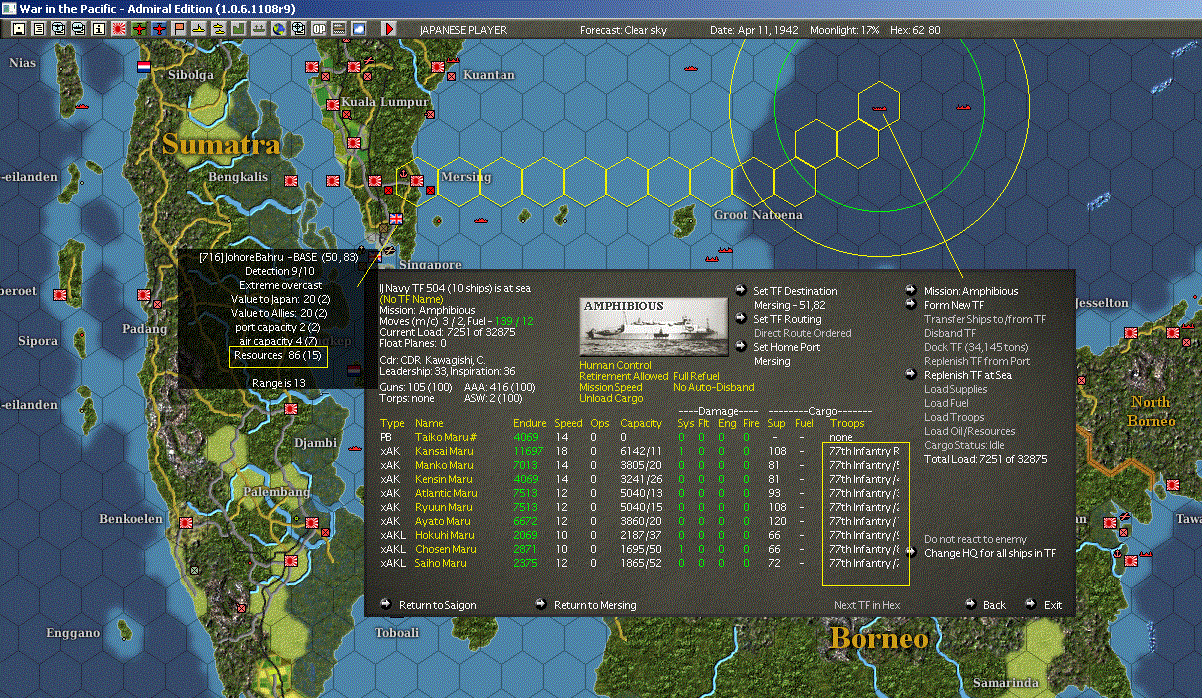Choose Form New TF option
1202x698 pixels.
[954, 305]
